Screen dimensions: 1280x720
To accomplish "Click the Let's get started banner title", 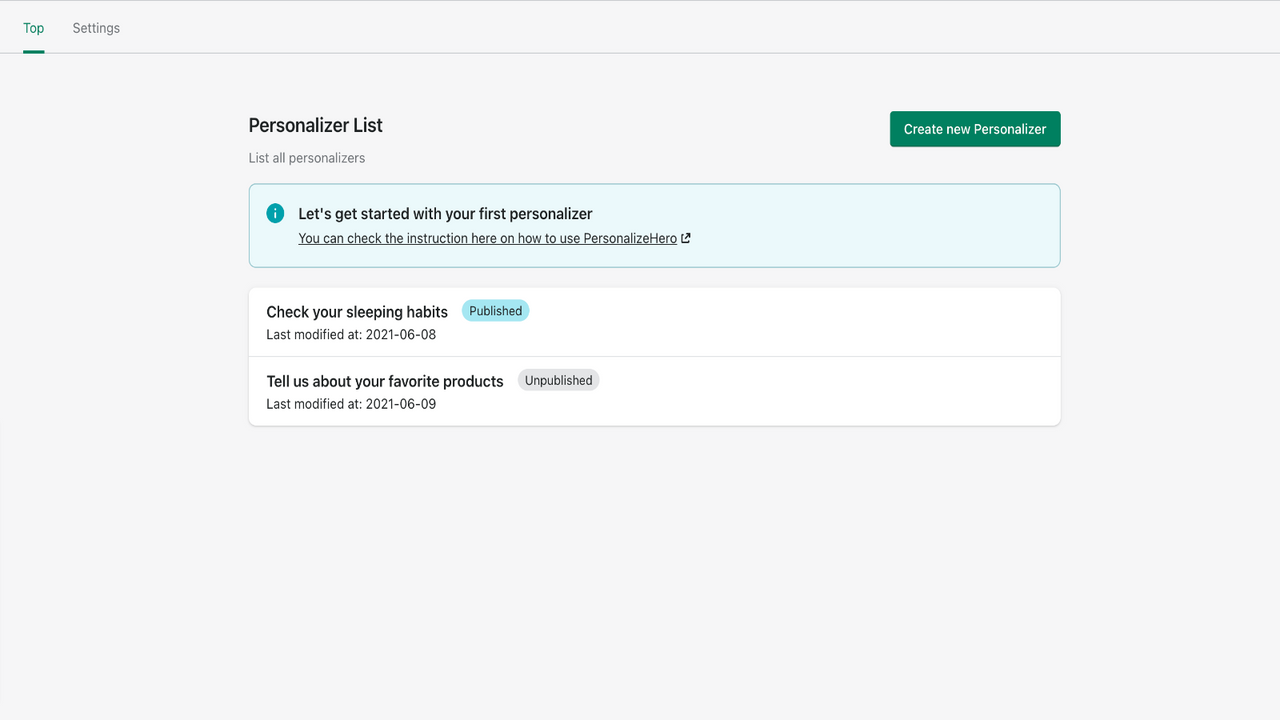I will pyautogui.click(x=445, y=213).
